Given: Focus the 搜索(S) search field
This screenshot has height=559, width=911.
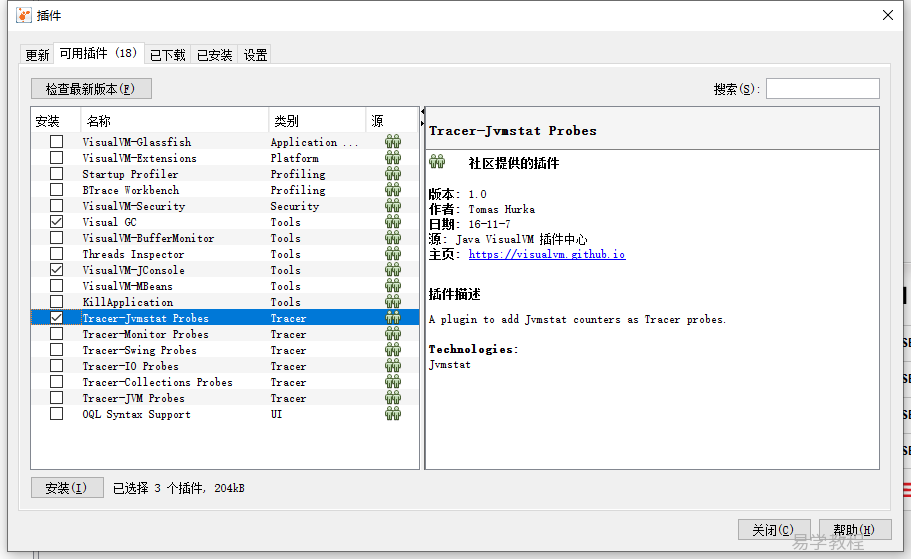Looking at the screenshot, I should [x=823, y=88].
